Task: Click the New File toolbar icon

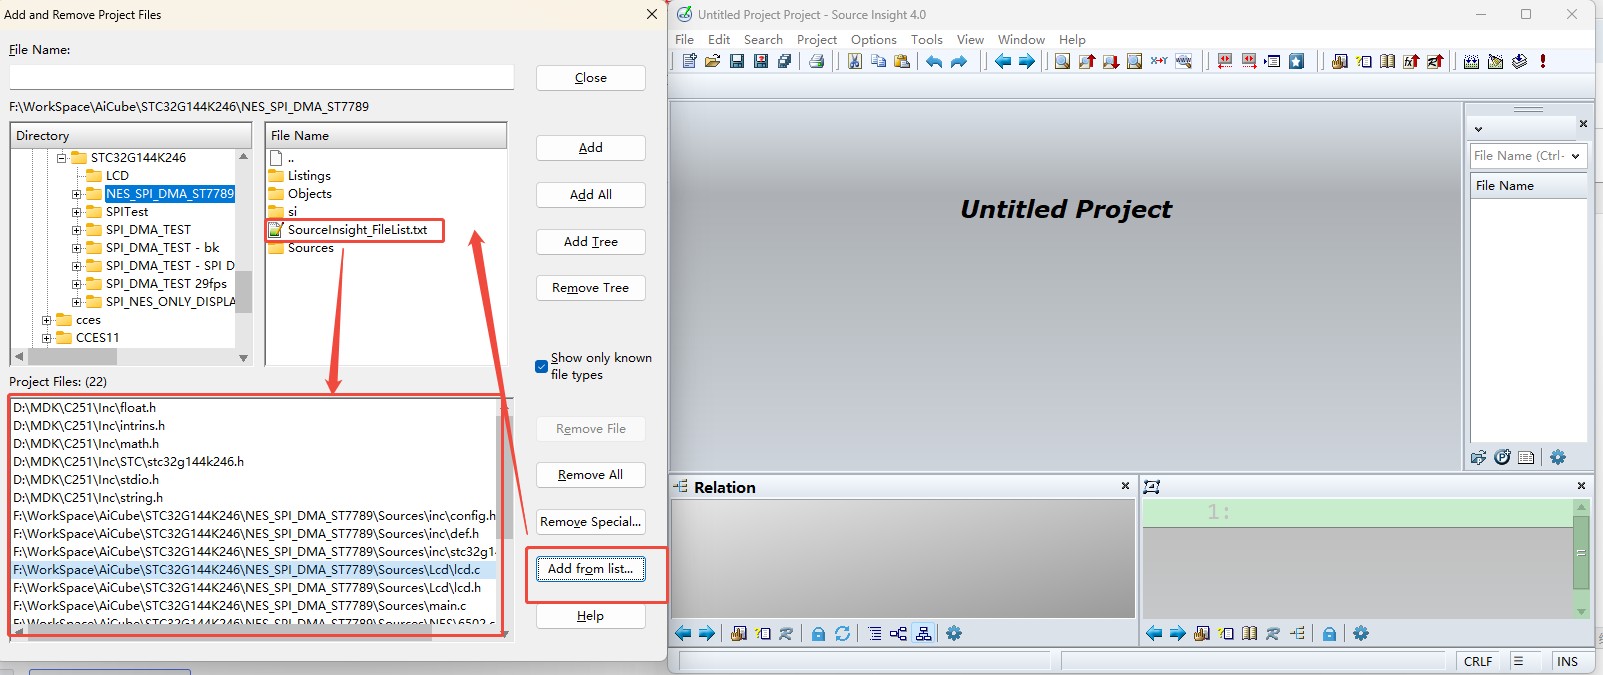Action: [689, 61]
